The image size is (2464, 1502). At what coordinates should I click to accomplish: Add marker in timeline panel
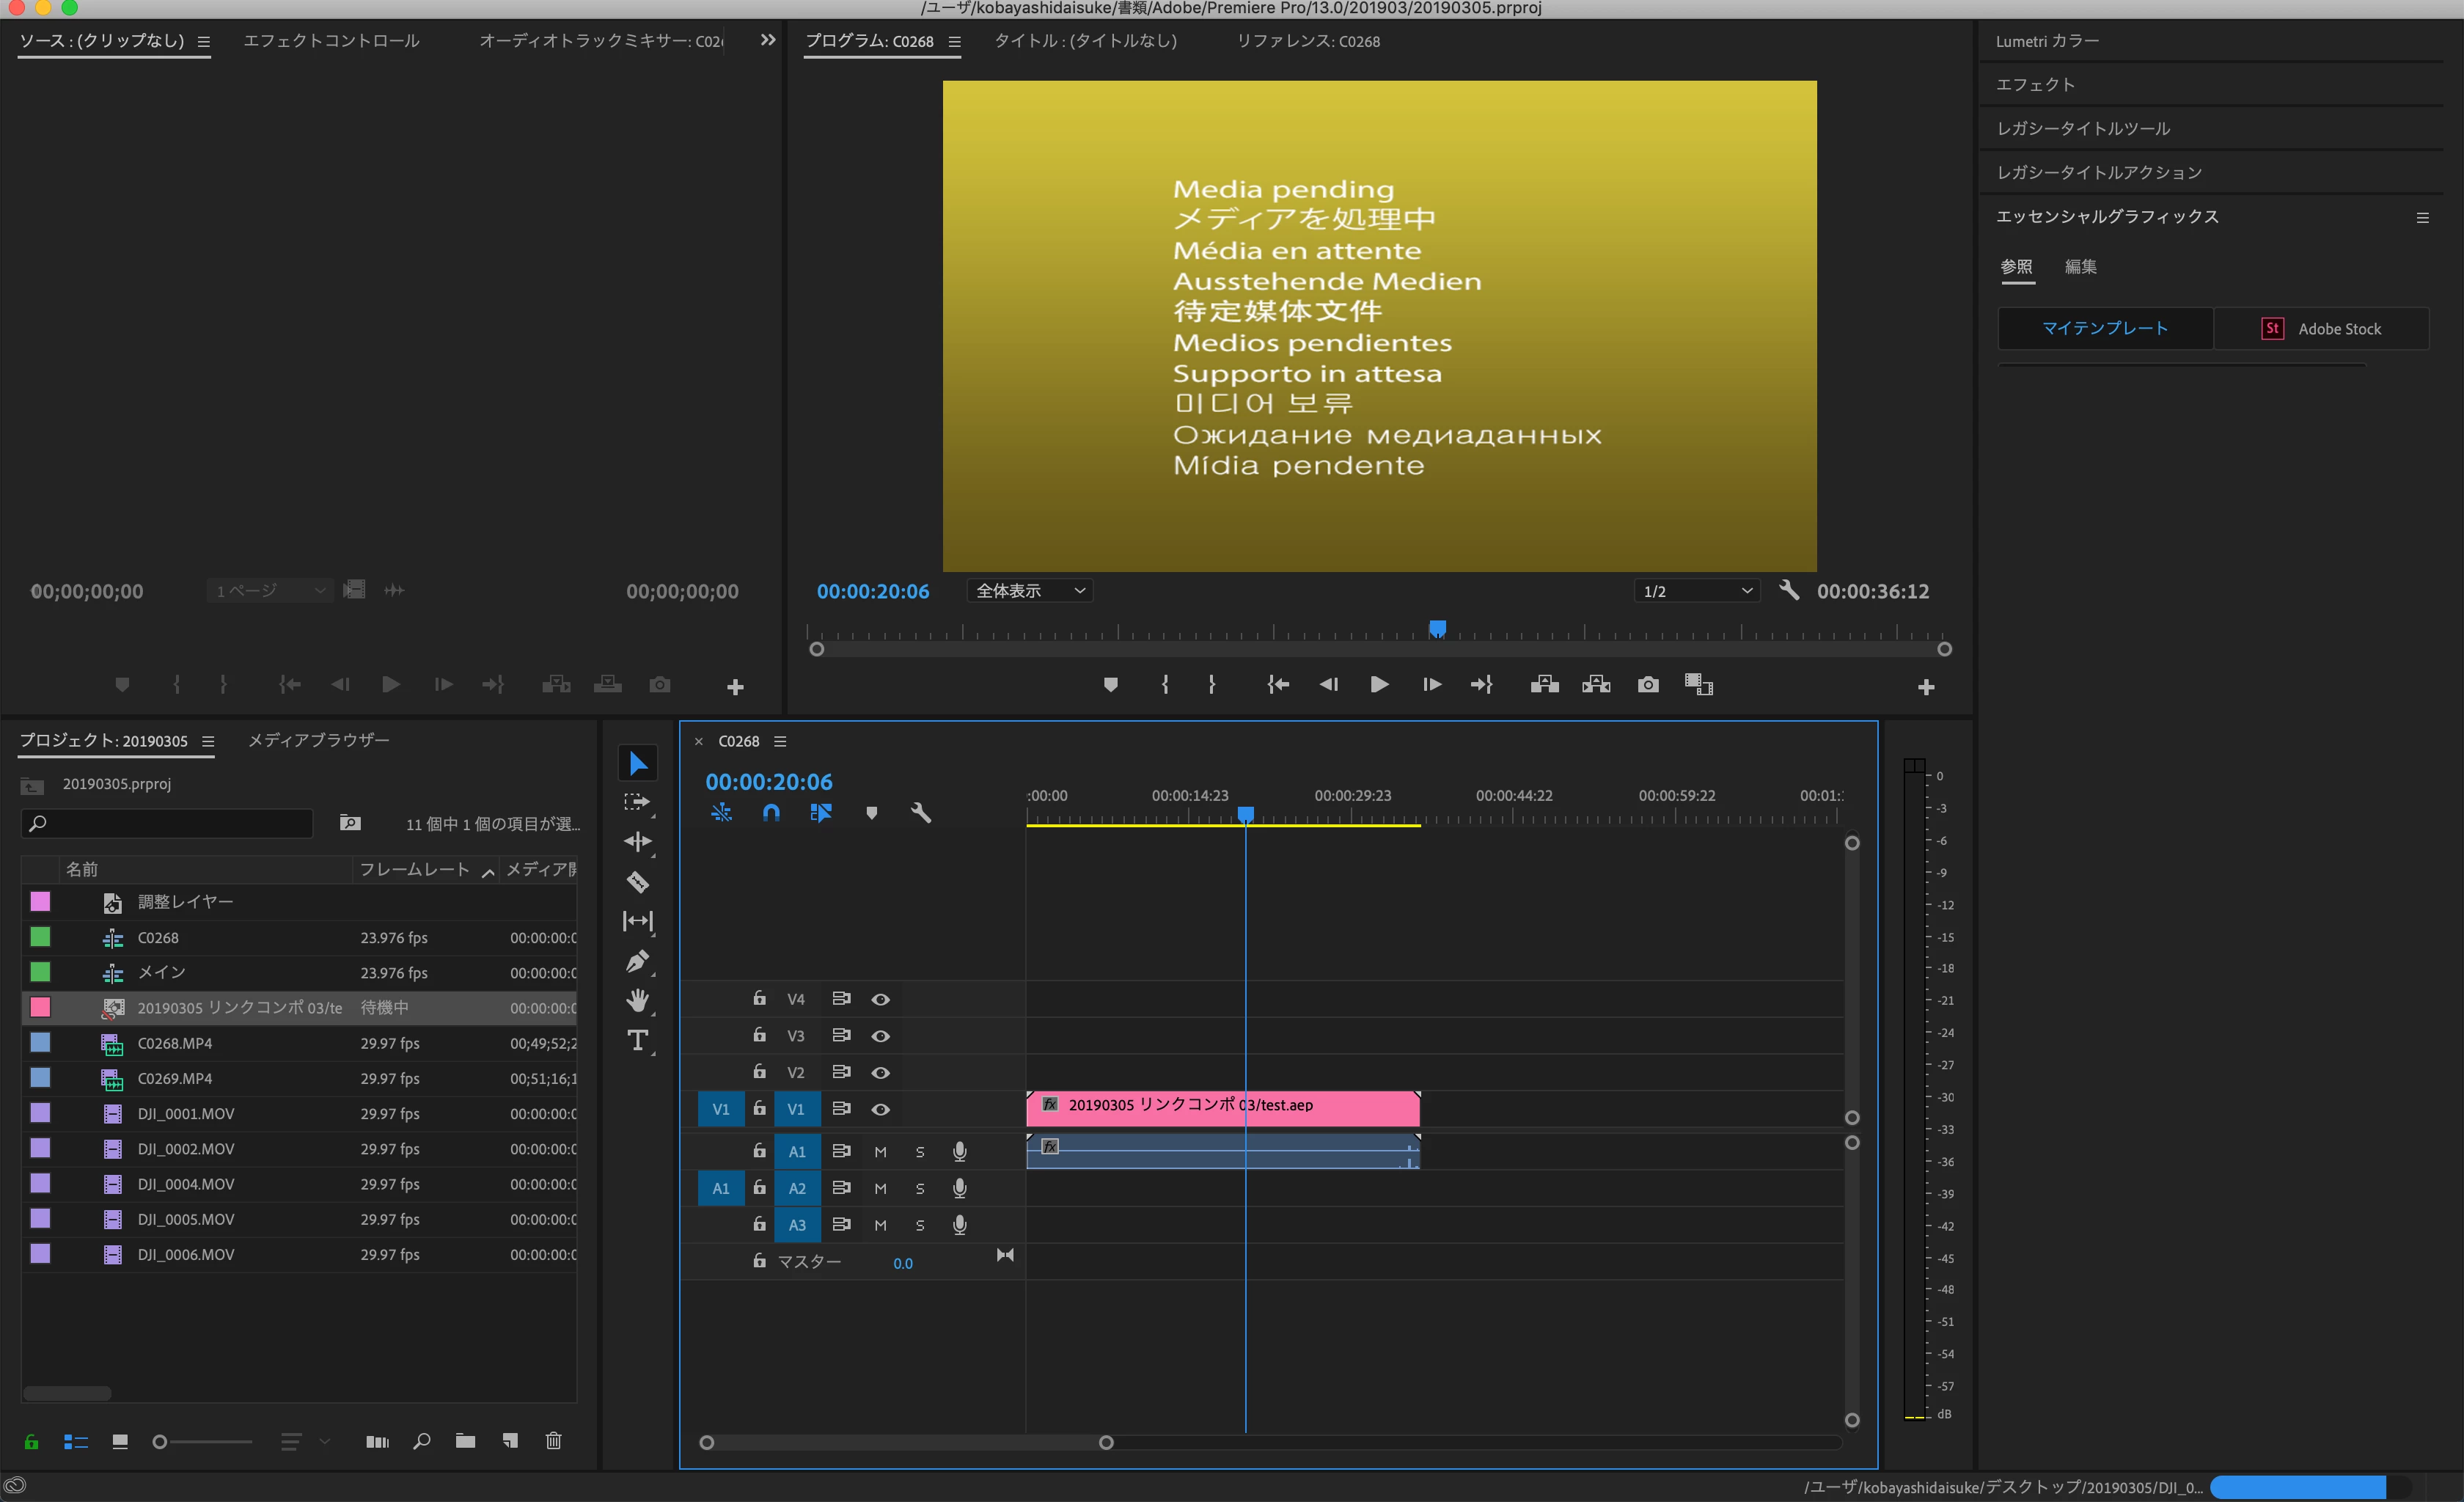pos(871,813)
